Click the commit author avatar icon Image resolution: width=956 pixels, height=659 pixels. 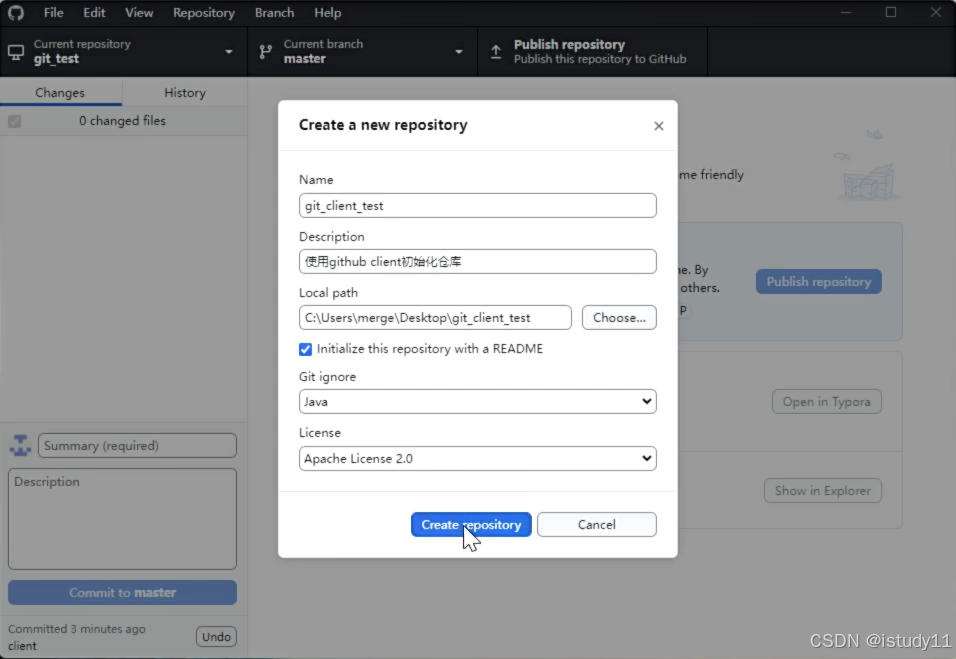point(21,446)
